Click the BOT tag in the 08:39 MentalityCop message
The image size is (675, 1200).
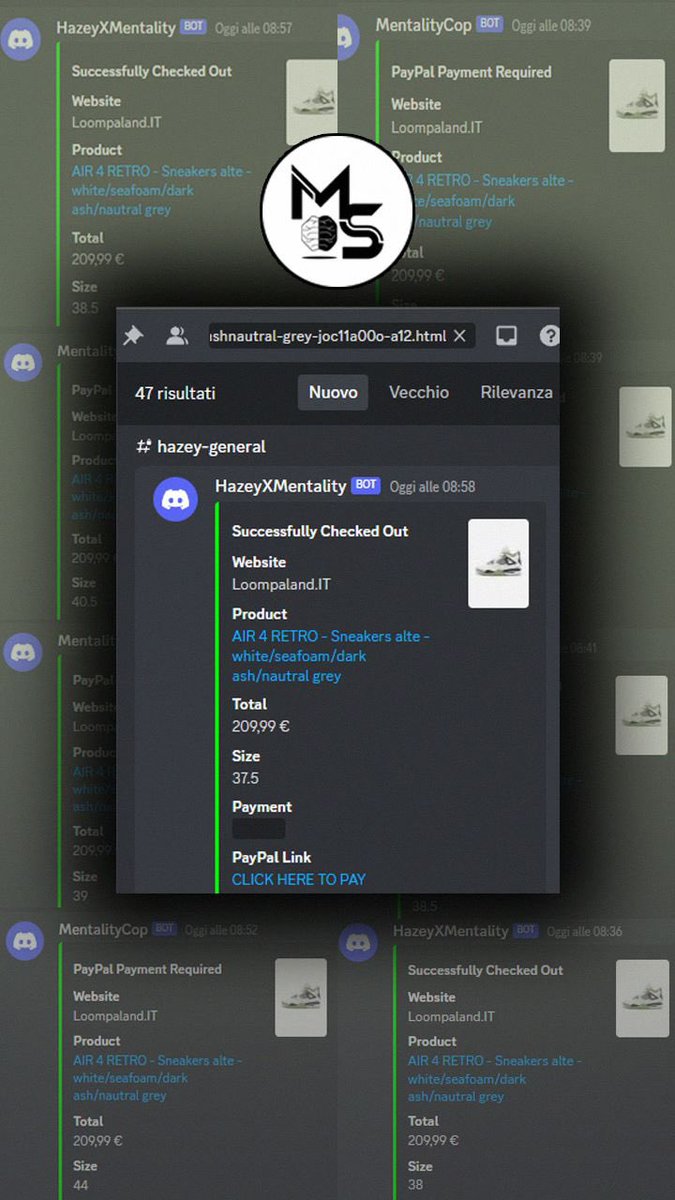(x=489, y=24)
